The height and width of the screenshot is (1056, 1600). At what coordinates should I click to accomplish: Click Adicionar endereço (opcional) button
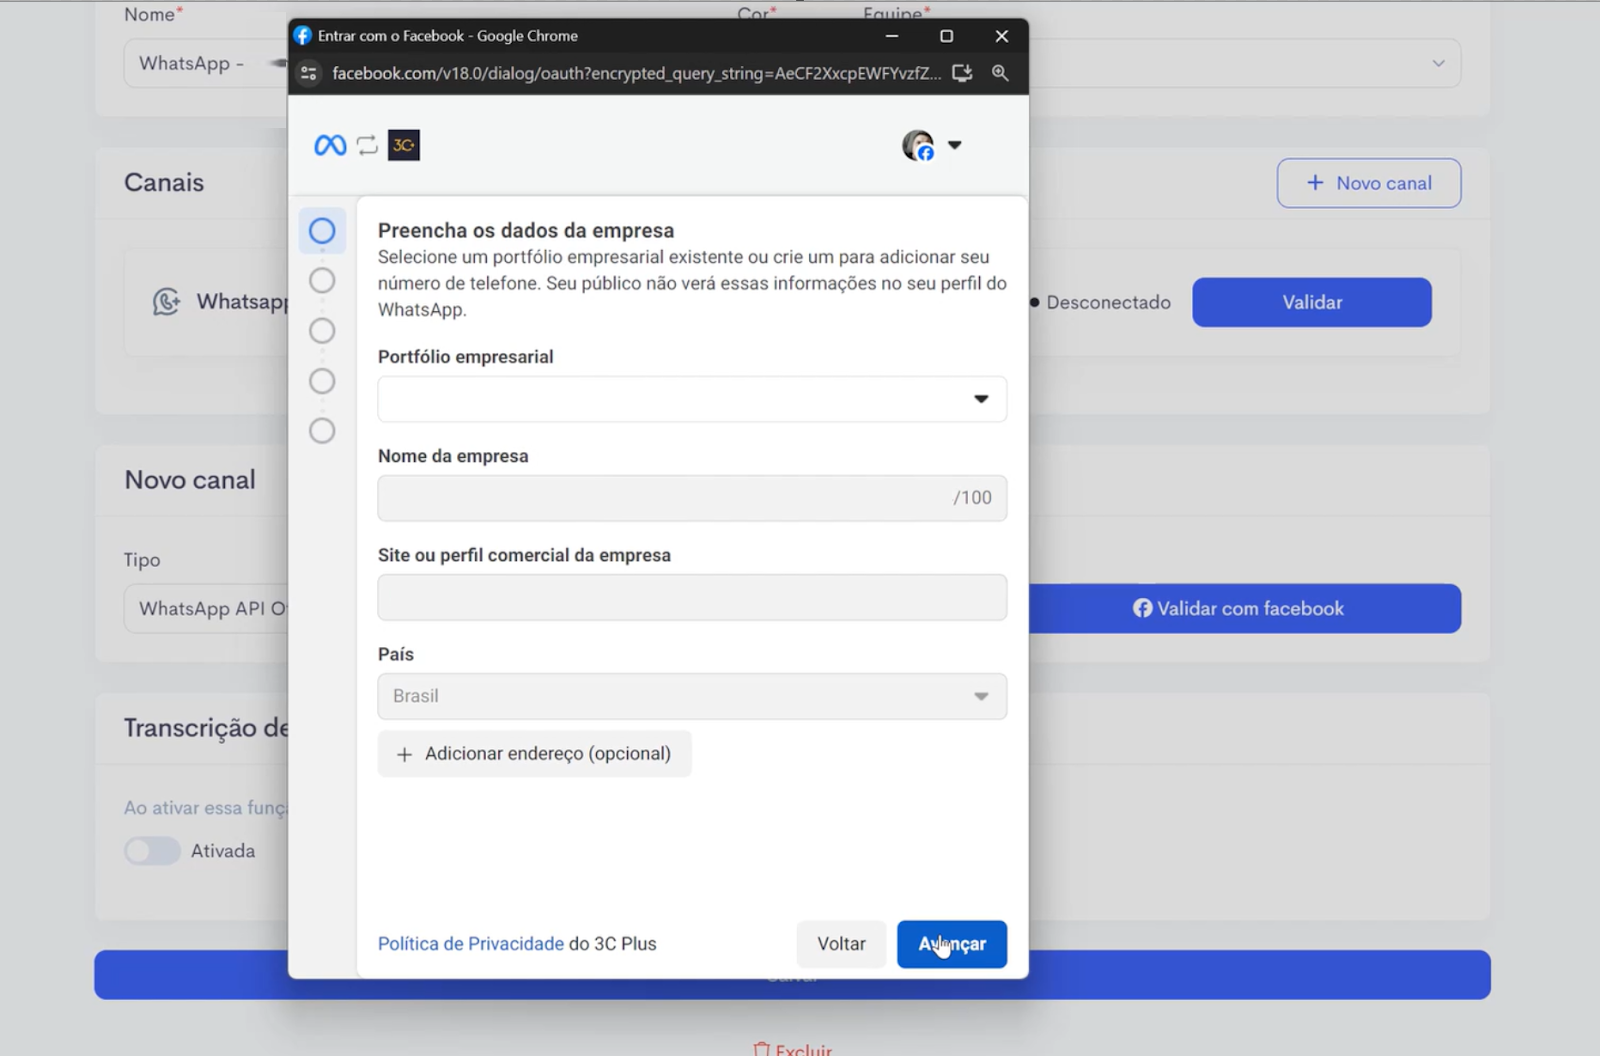click(x=534, y=754)
